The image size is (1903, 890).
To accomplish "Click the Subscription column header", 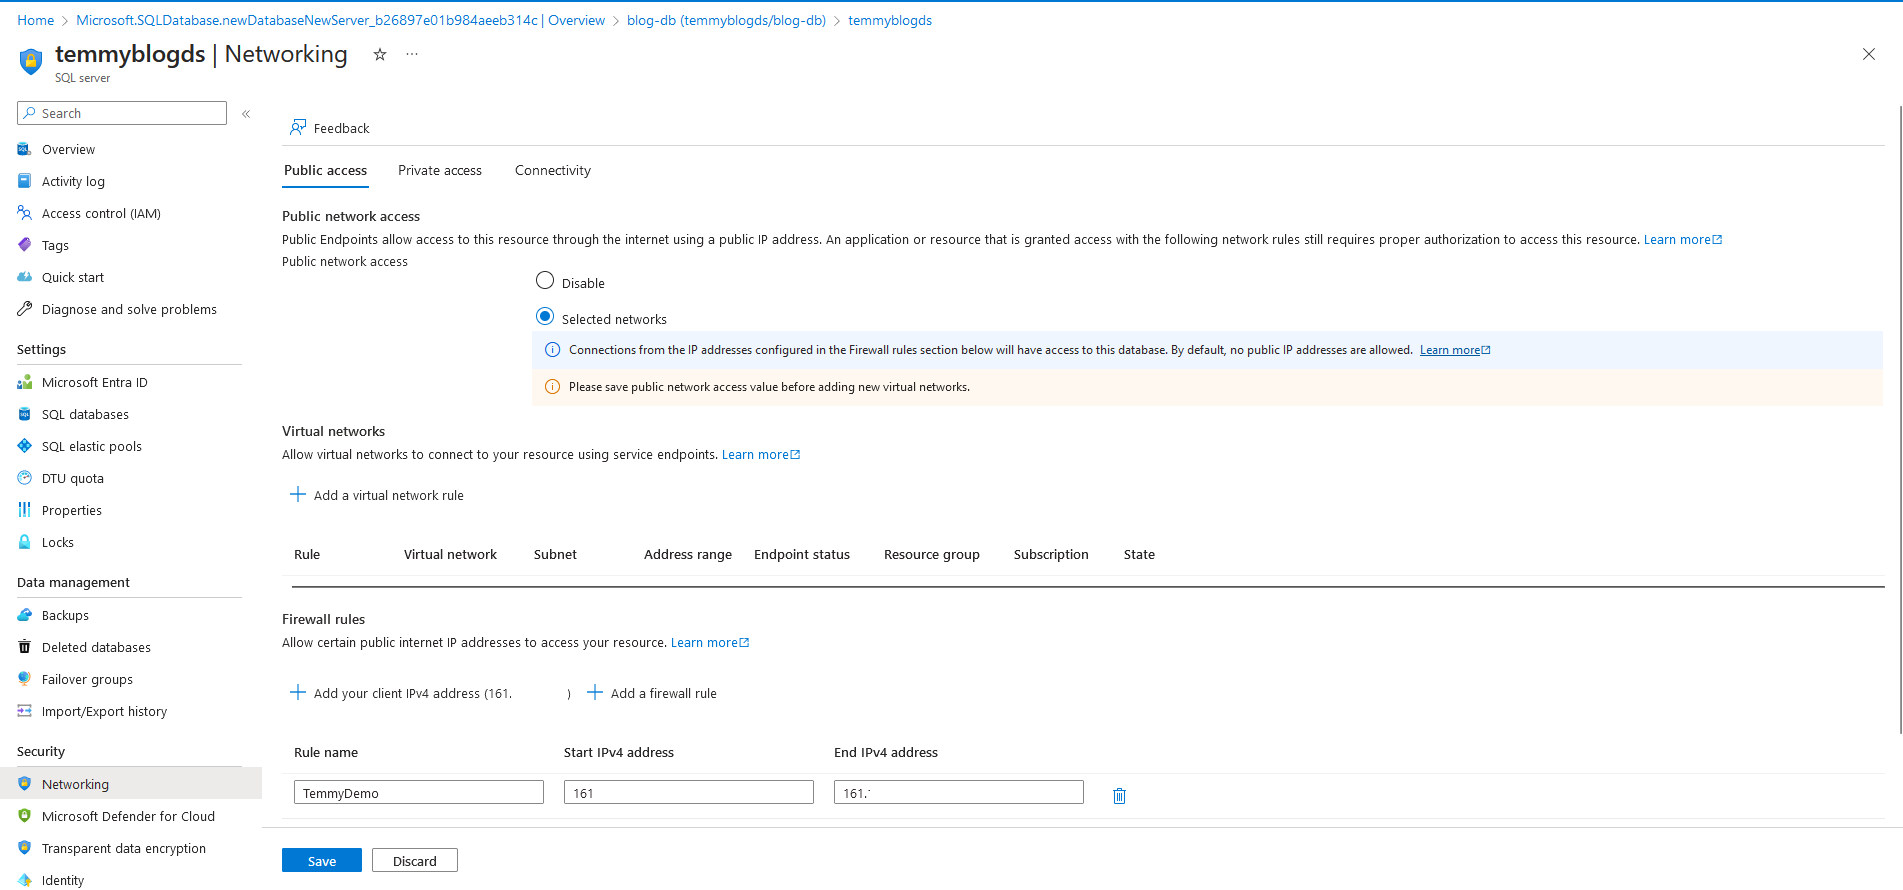I will tap(1051, 555).
